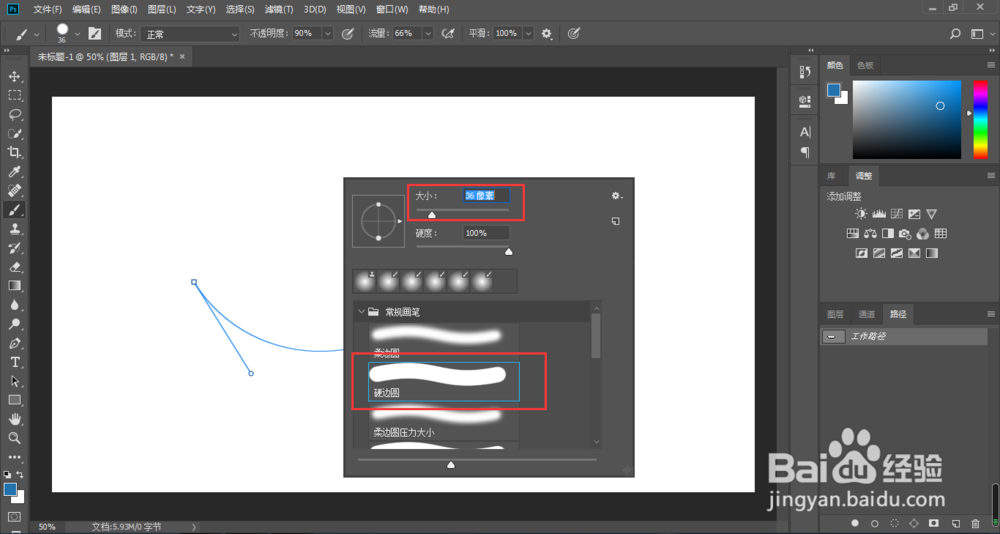Toggle the brush settings panel button

click(94, 34)
